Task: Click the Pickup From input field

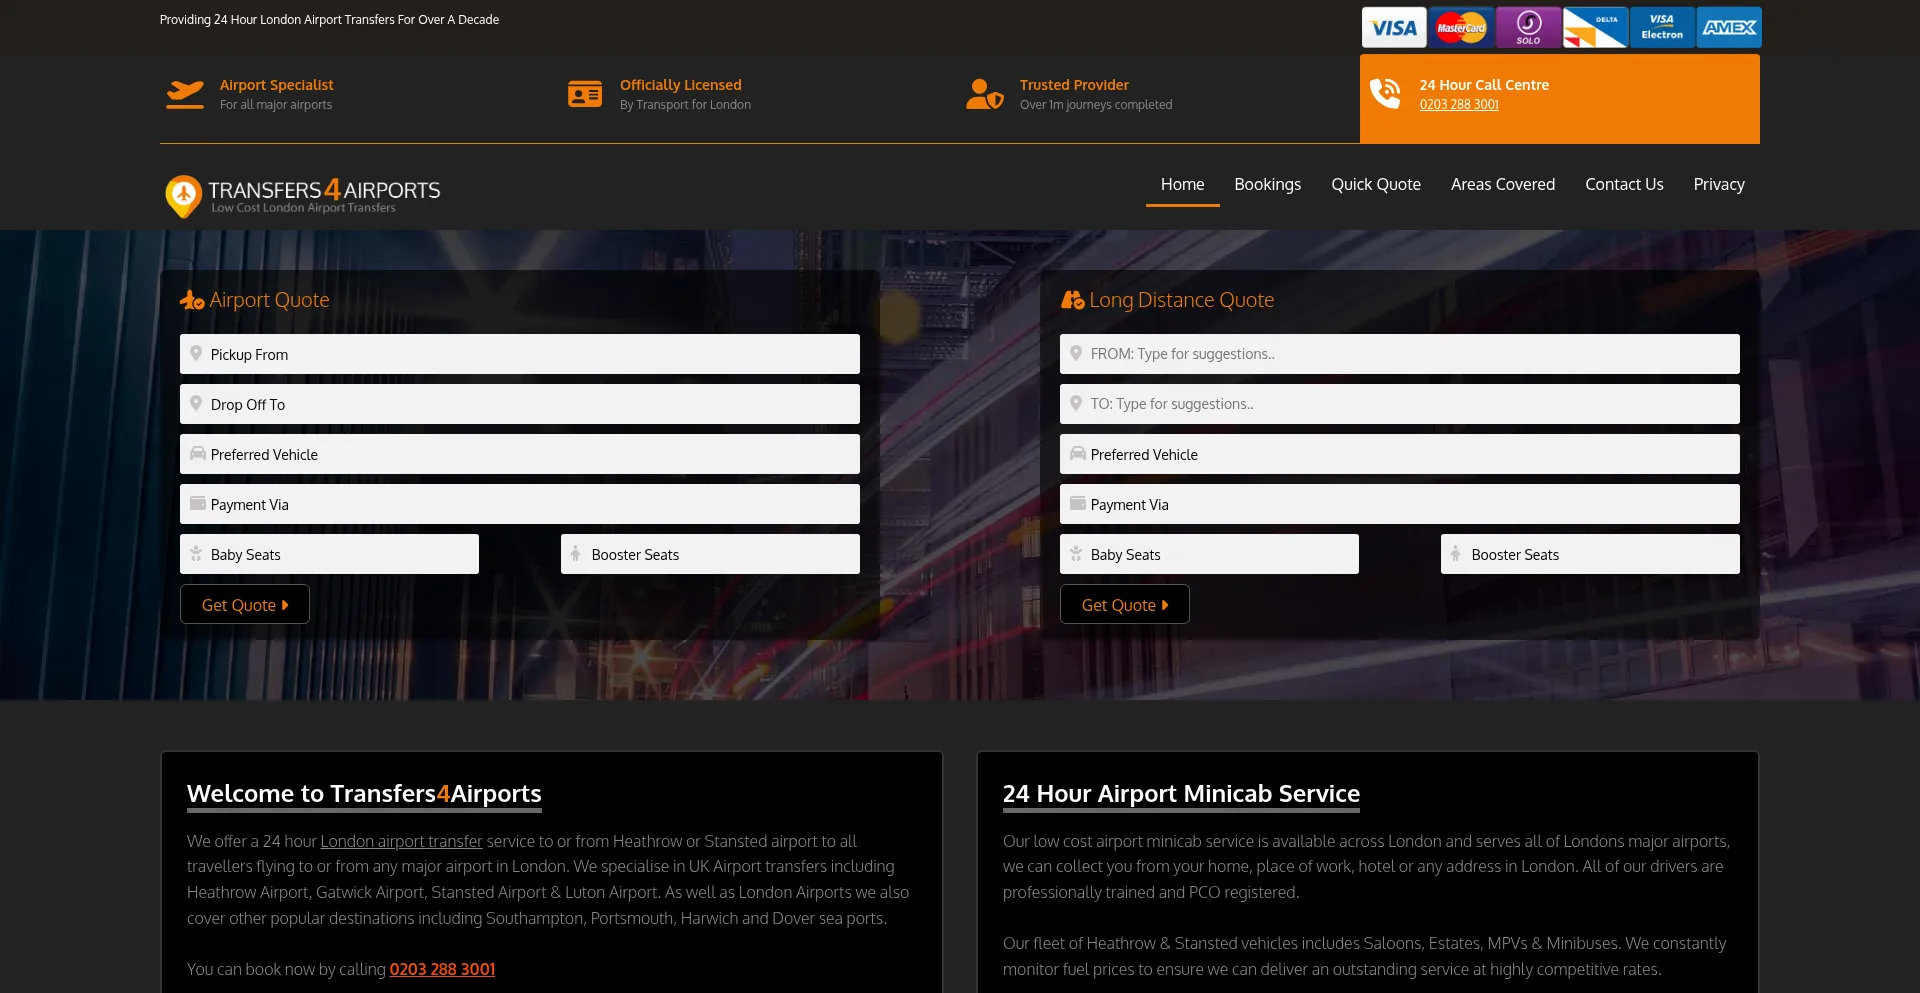Action: [519, 354]
